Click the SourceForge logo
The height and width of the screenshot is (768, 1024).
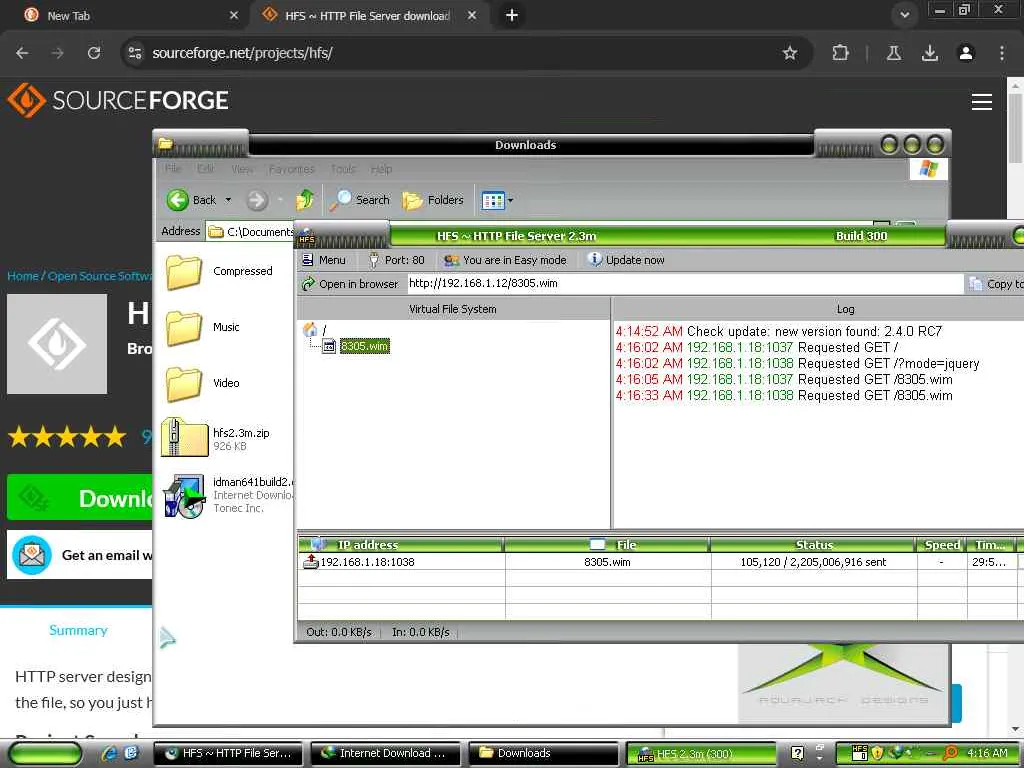point(118,100)
